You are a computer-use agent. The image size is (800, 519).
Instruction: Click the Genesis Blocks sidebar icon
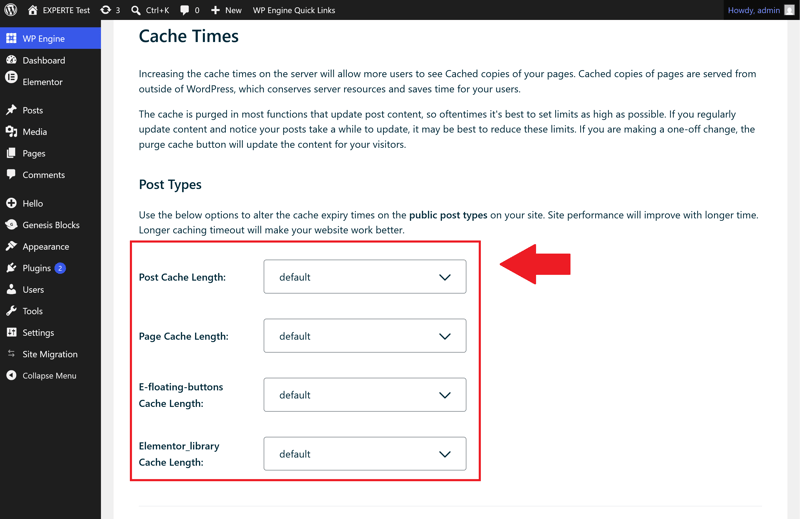click(11, 225)
